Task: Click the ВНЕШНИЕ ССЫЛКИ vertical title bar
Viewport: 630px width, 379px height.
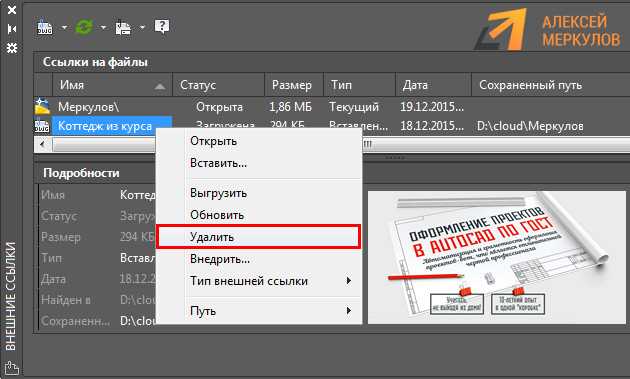Action: pyautogui.click(x=11, y=296)
